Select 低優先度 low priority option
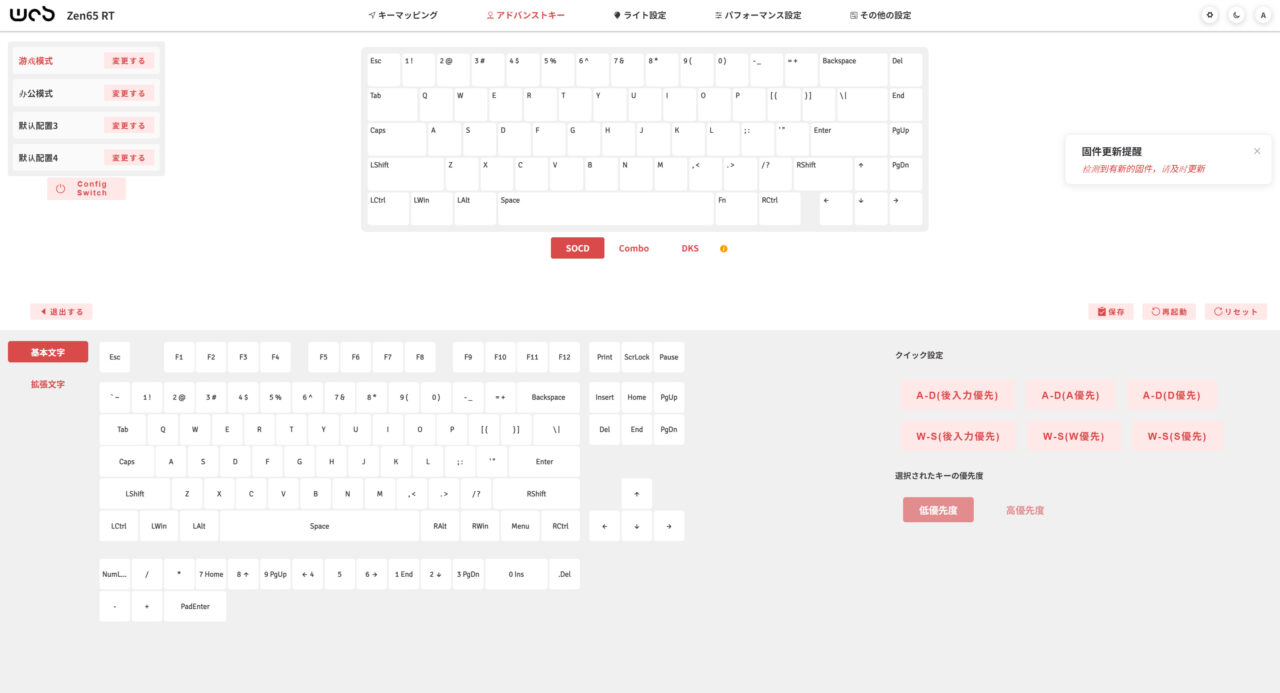Screen dimensions: 1280x693 (x=938, y=510)
